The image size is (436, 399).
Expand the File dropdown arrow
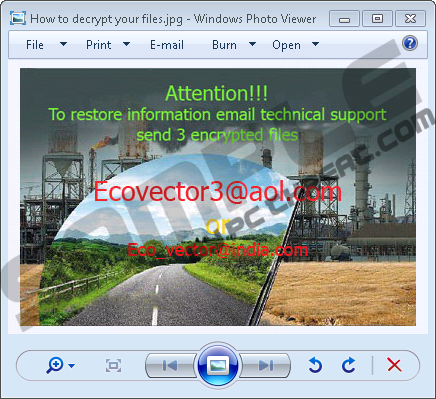63,44
